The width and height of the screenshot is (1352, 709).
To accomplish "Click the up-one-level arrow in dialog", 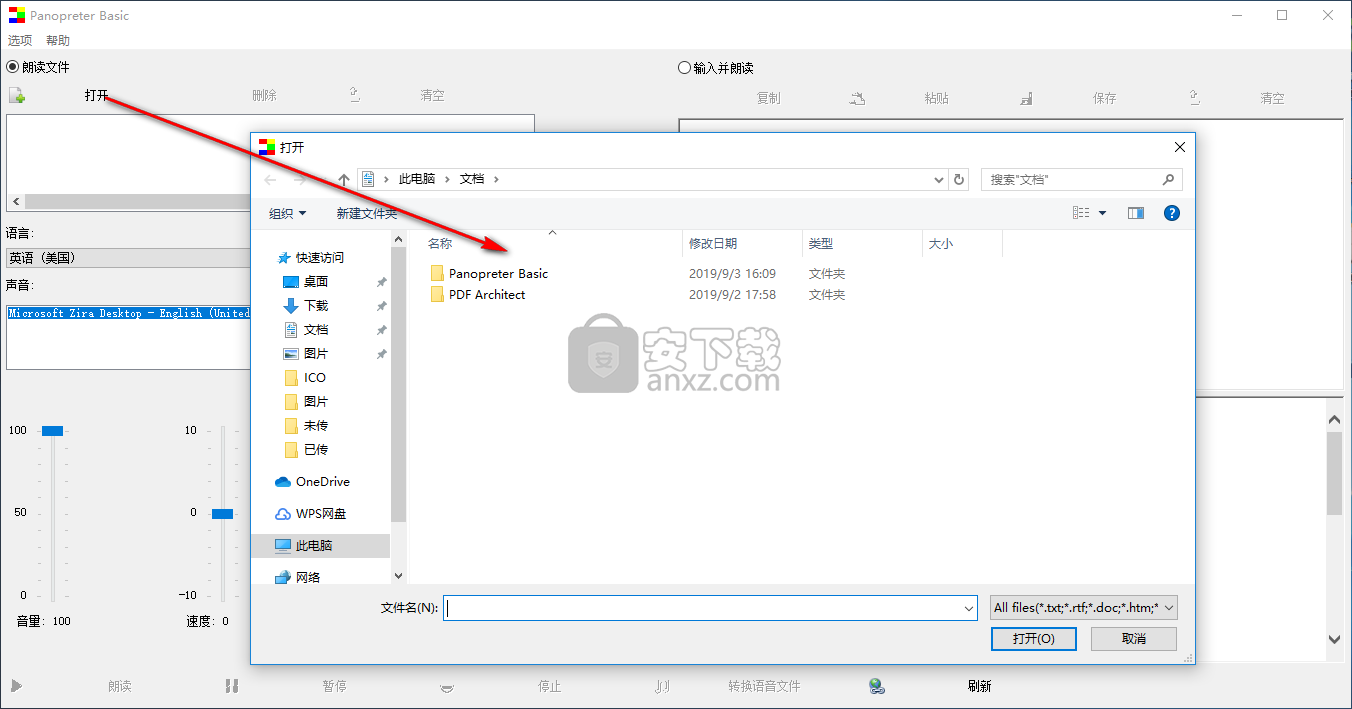I will coord(344,180).
